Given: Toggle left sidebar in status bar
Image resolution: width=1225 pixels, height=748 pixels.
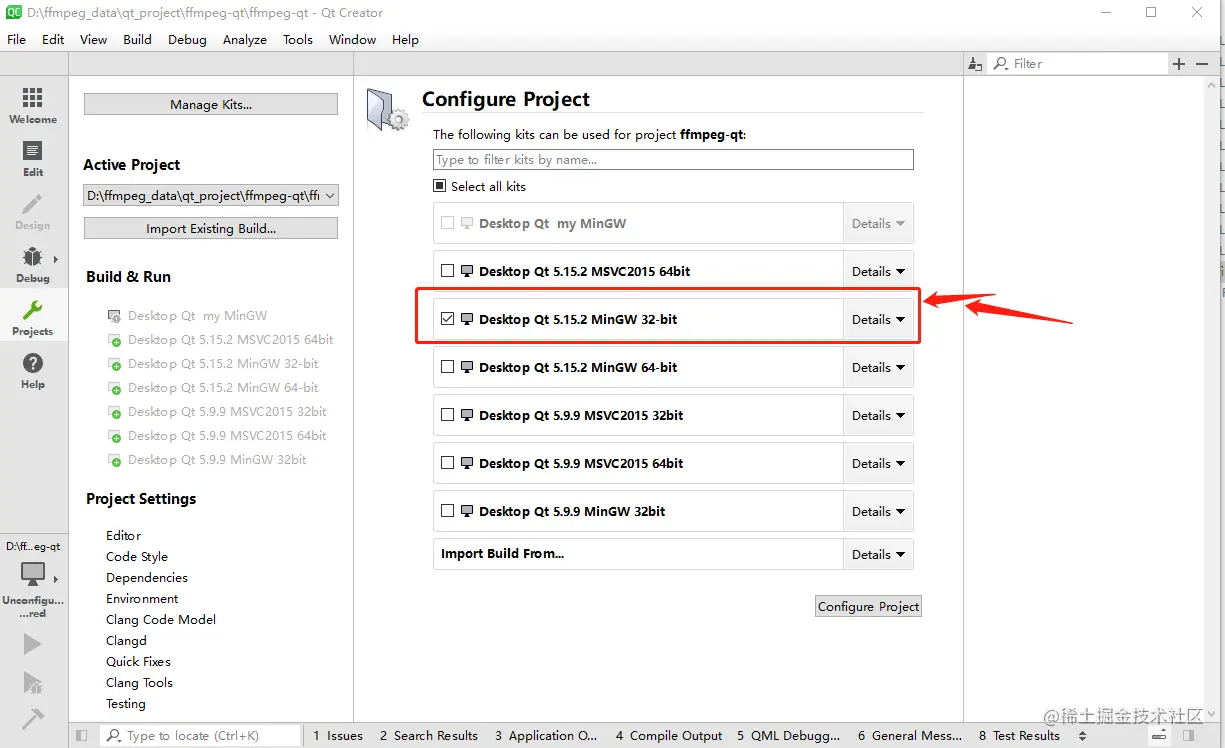Looking at the screenshot, I should 82,735.
